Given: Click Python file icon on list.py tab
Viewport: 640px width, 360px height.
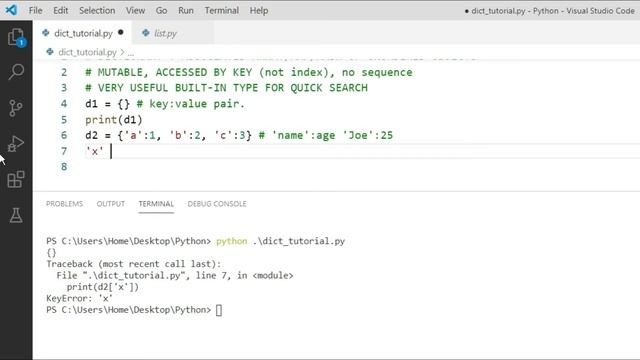Looking at the screenshot, I should pyautogui.click(x=146, y=33).
